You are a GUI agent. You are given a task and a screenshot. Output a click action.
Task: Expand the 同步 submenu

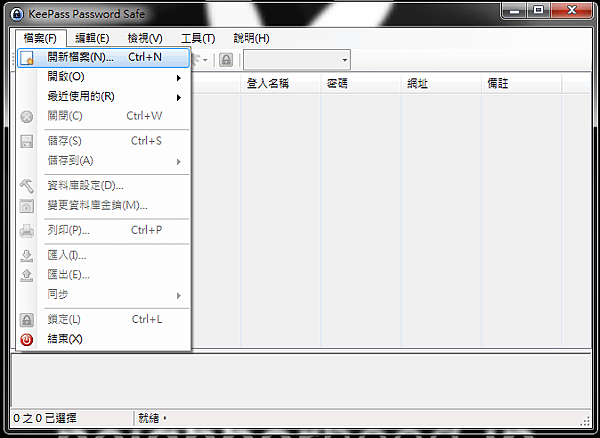click(x=103, y=295)
